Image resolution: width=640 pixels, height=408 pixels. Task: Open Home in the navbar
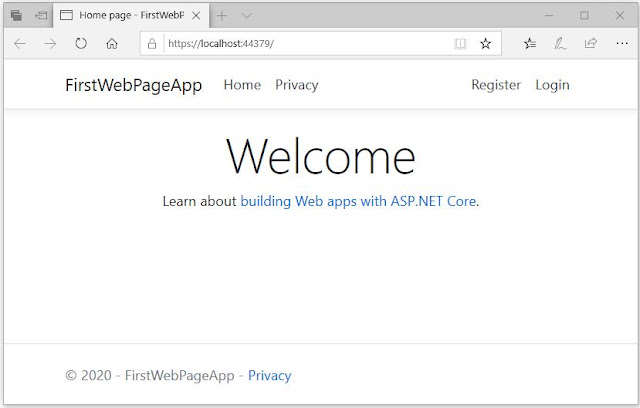pos(242,85)
